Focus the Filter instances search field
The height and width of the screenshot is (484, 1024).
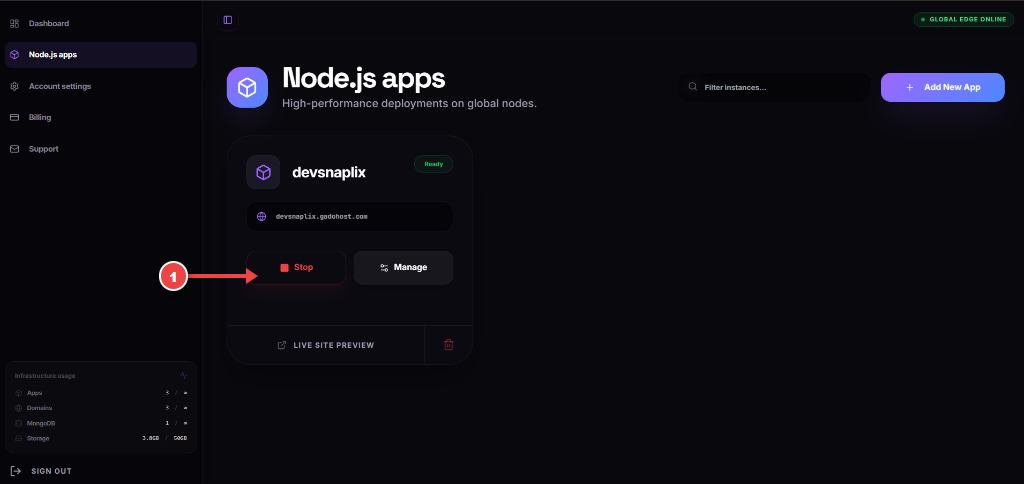(775, 87)
